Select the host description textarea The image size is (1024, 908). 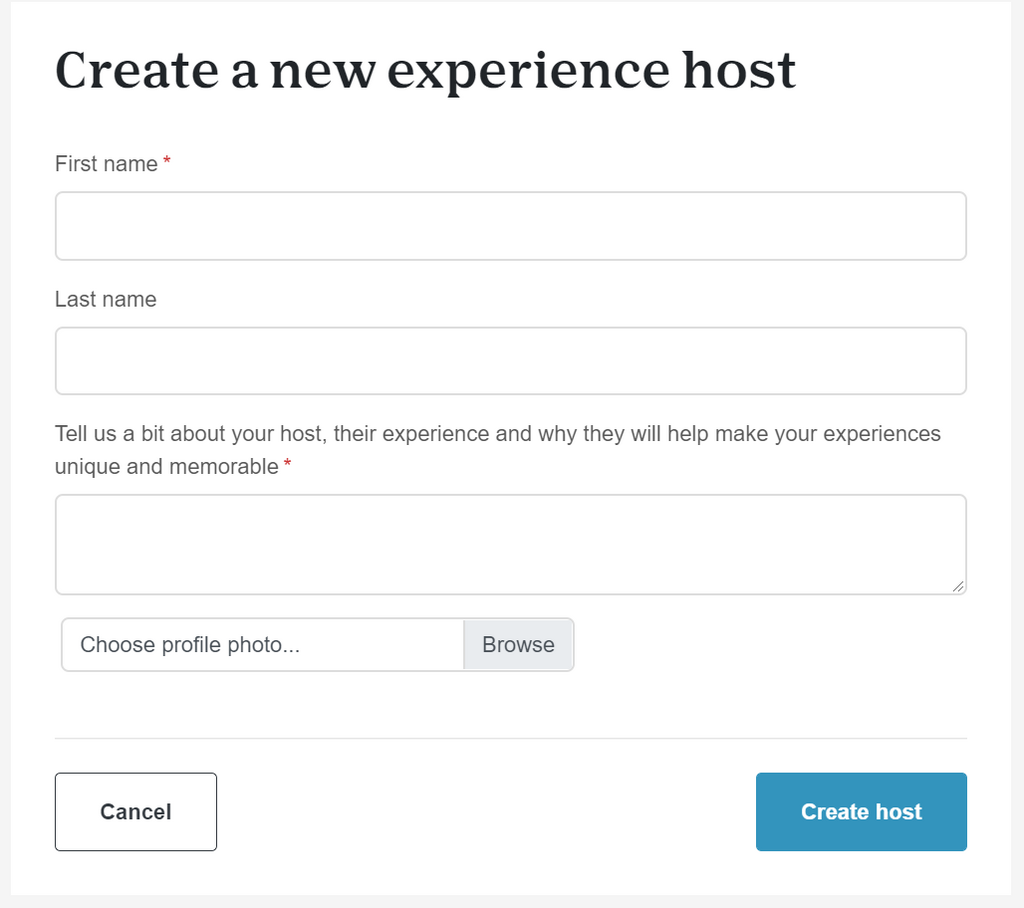(x=511, y=545)
